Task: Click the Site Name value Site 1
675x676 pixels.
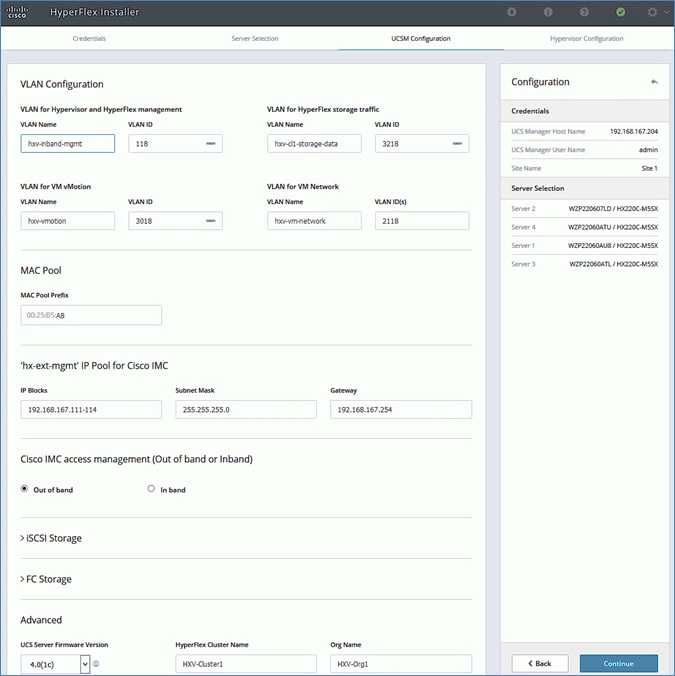Action: (x=650, y=169)
